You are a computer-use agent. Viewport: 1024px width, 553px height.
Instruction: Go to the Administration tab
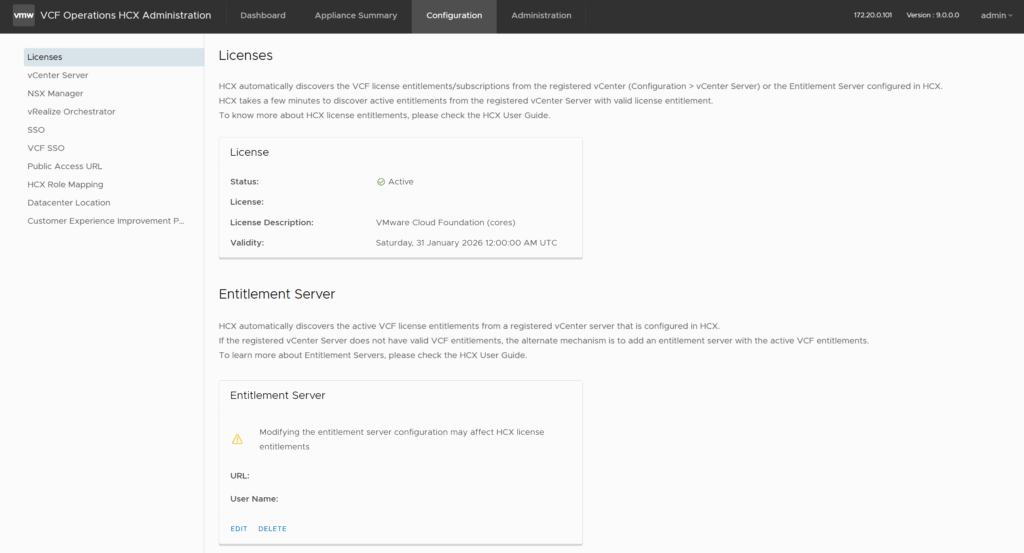[541, 16]
